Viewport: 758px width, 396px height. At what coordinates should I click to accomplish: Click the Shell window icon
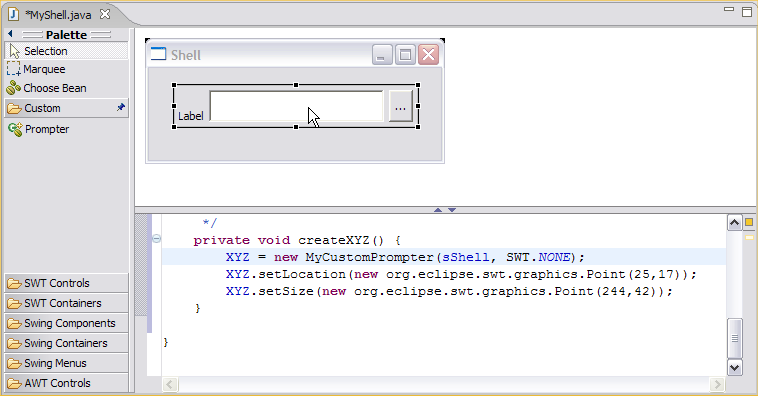click(x=158, y=54)
